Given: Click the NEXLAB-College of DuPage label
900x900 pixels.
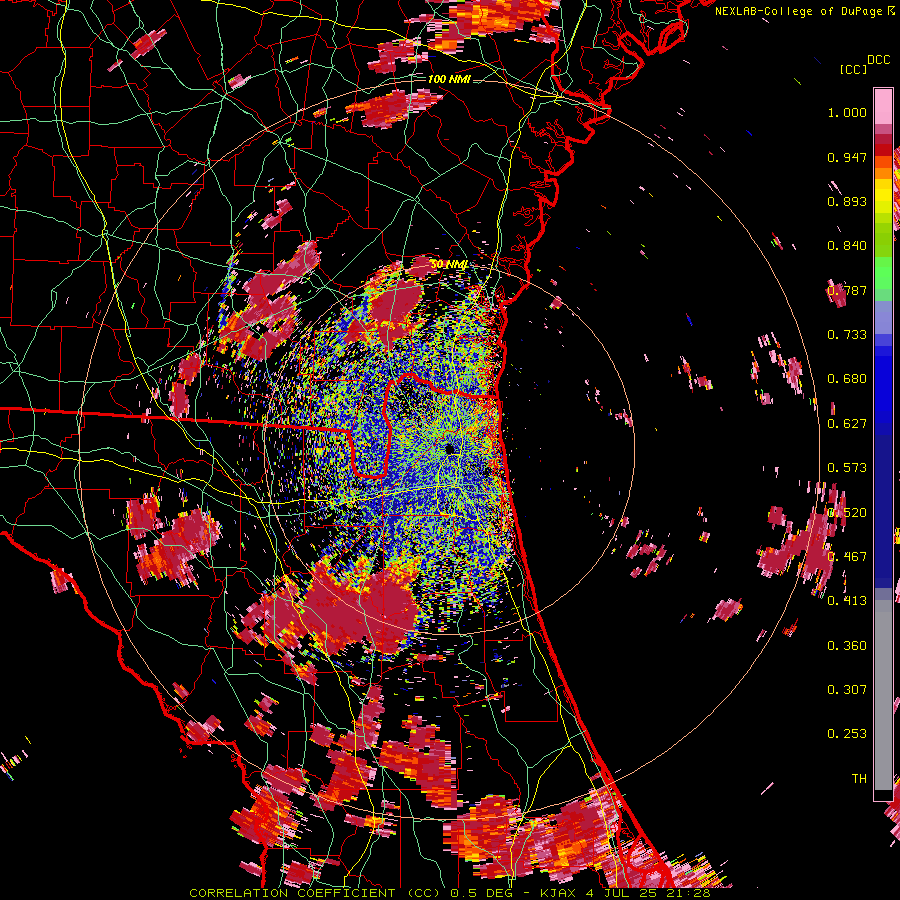Looking at the screenshot, I should [x=798, y=11].
